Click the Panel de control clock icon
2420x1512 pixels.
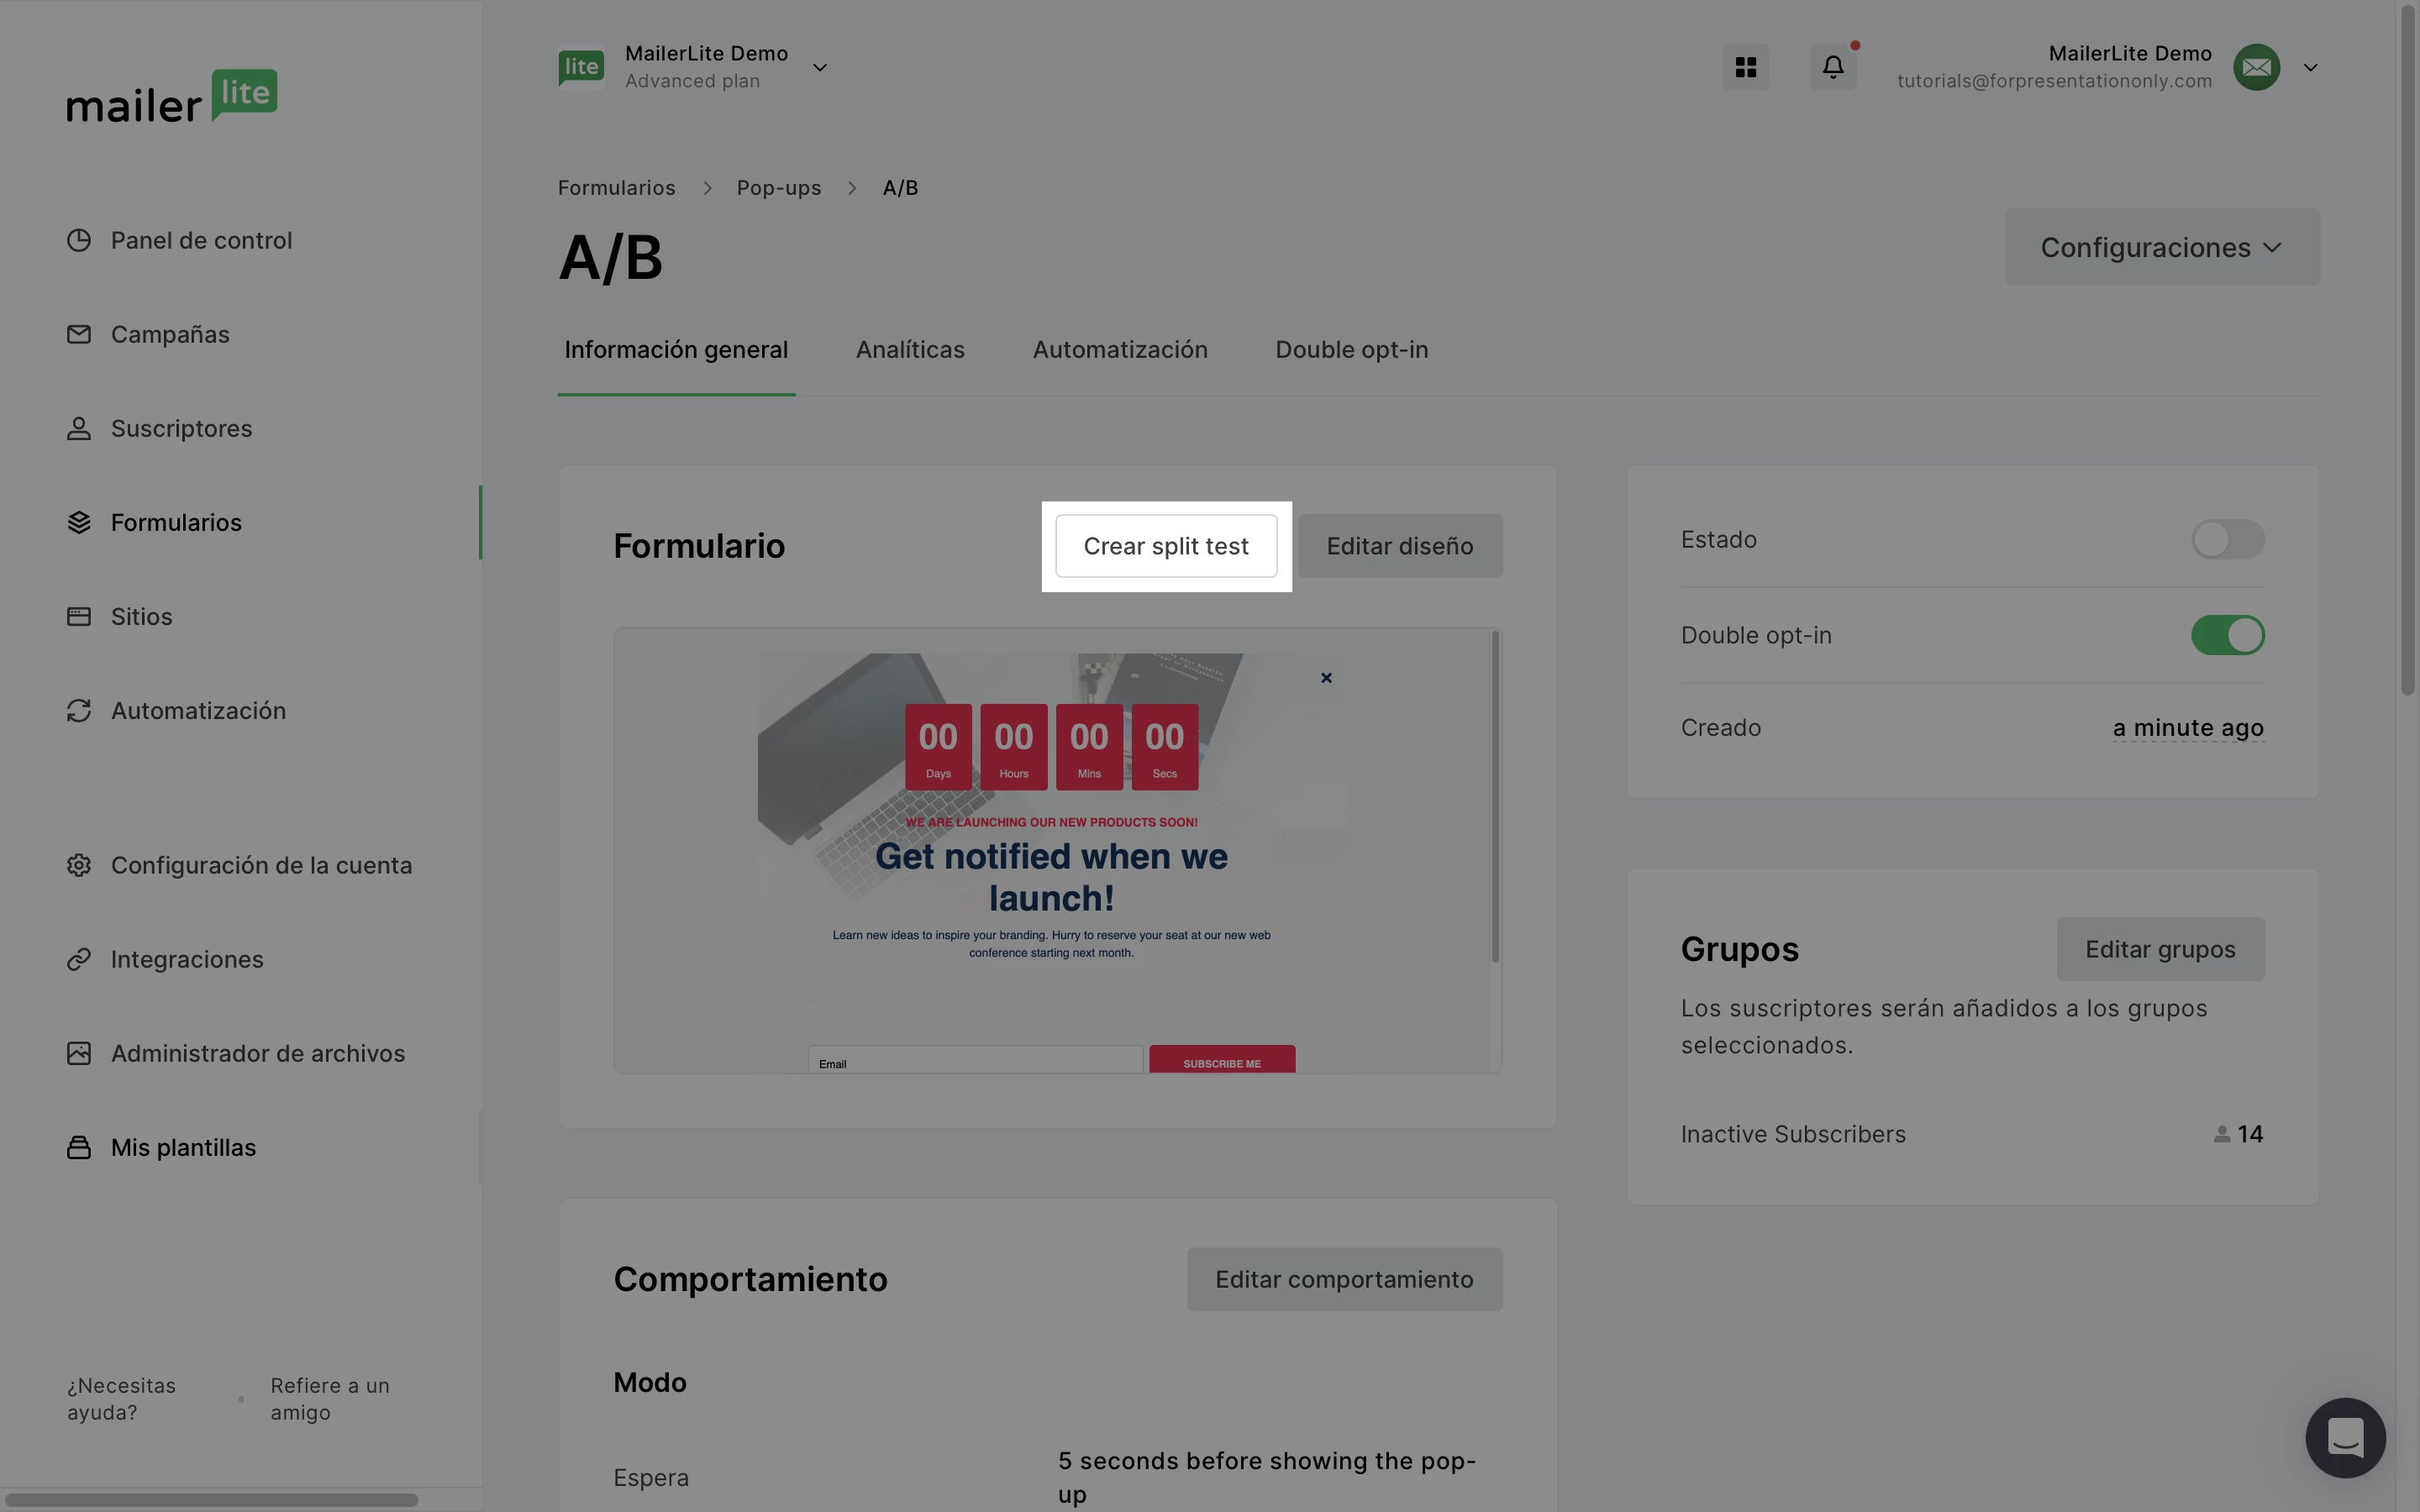tap(79, 240)
